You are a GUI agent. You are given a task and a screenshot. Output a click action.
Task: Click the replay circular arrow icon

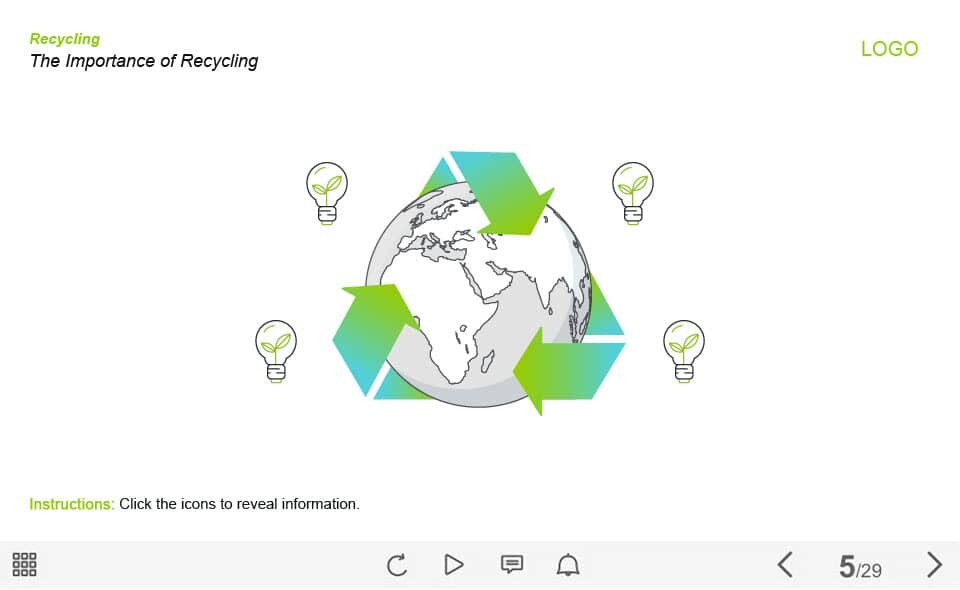397,565
